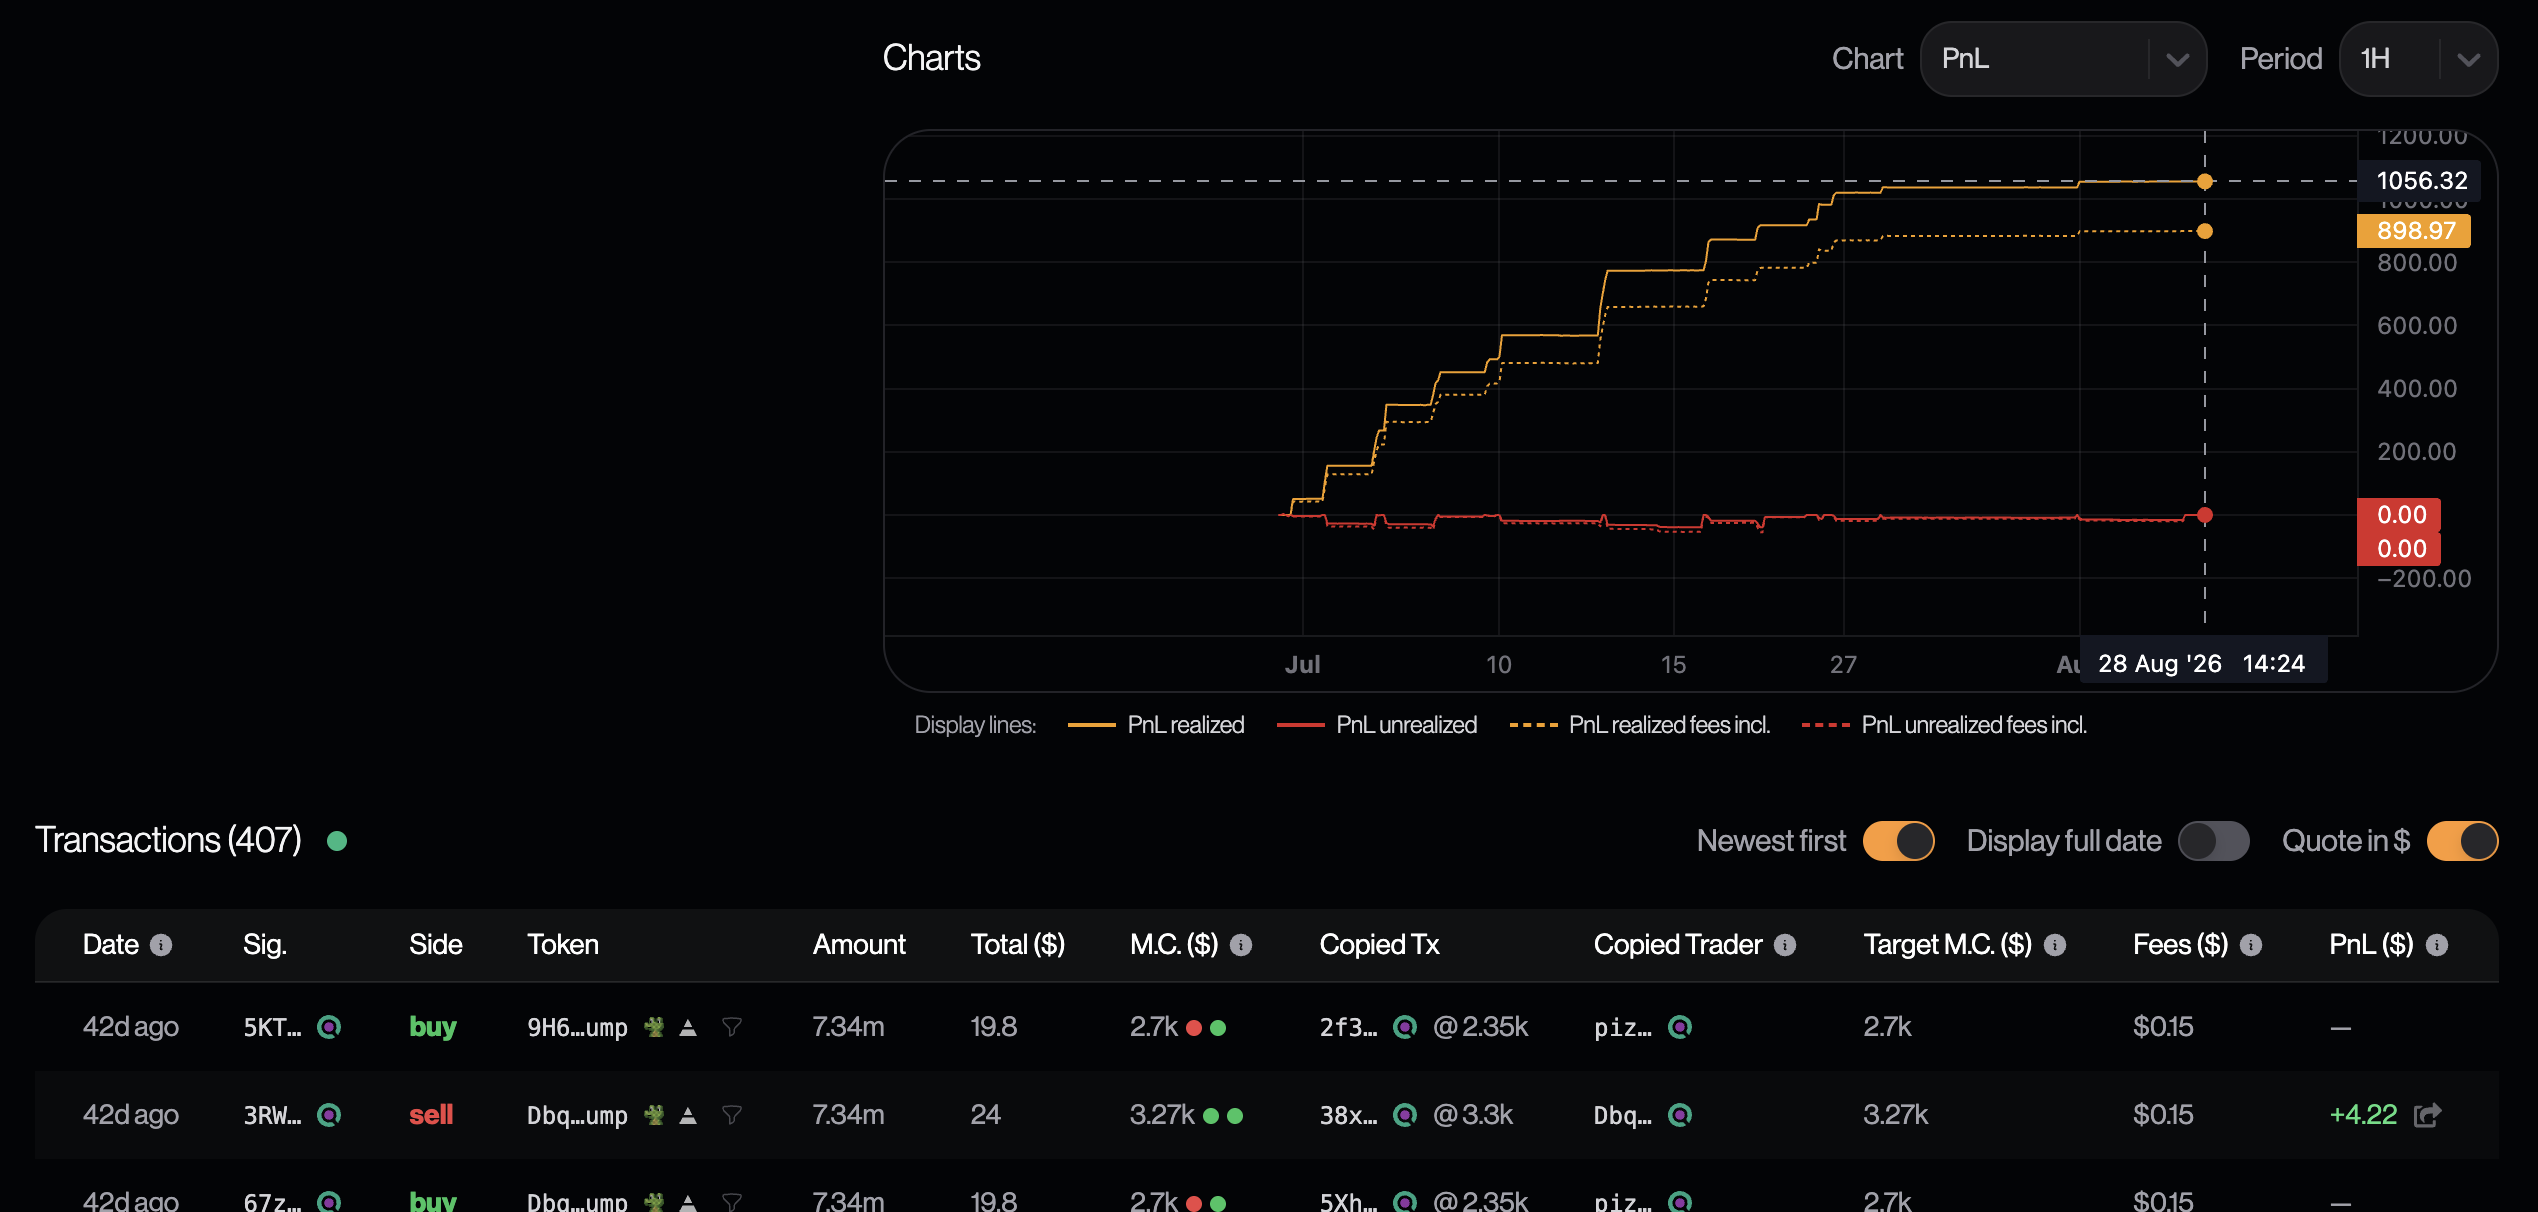Viewport: 2538px width, 1212px height.
Task: Click the green live status dot beside Transactions (407)
Action: (337, 841)
